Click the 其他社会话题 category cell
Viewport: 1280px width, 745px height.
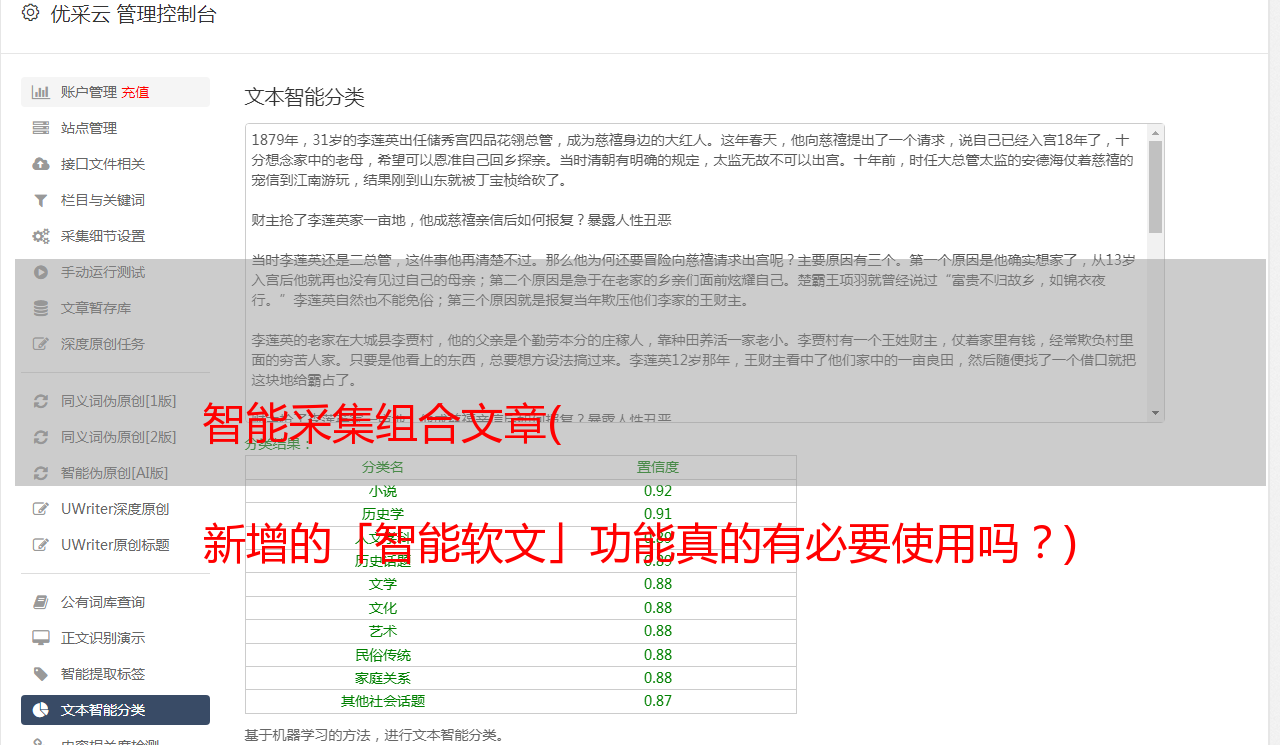click(x=383, y=701)
